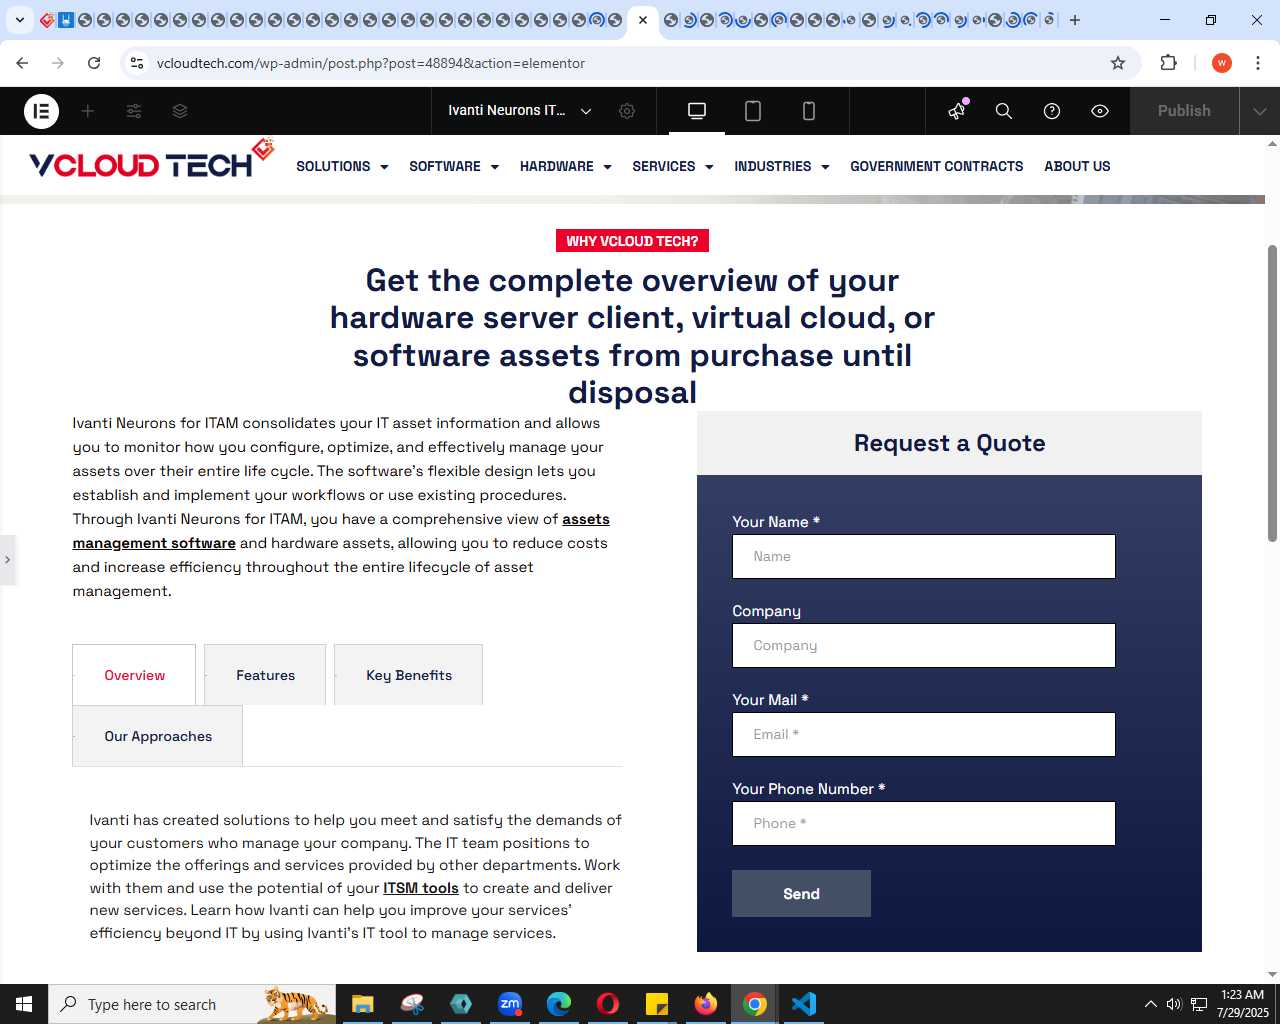Select the Our Approaches tab
1280x1024 pixels.
[x=158, y=736]
